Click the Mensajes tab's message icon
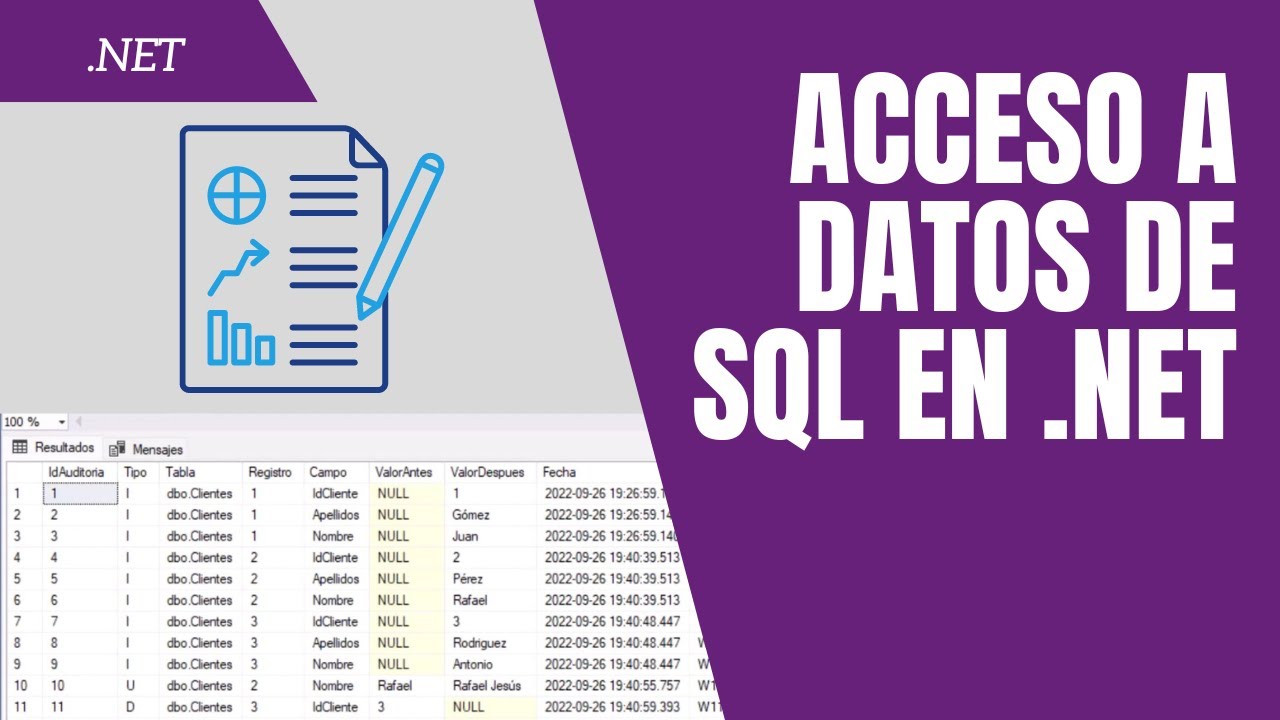1280x720 pixels. pos(117,449)
